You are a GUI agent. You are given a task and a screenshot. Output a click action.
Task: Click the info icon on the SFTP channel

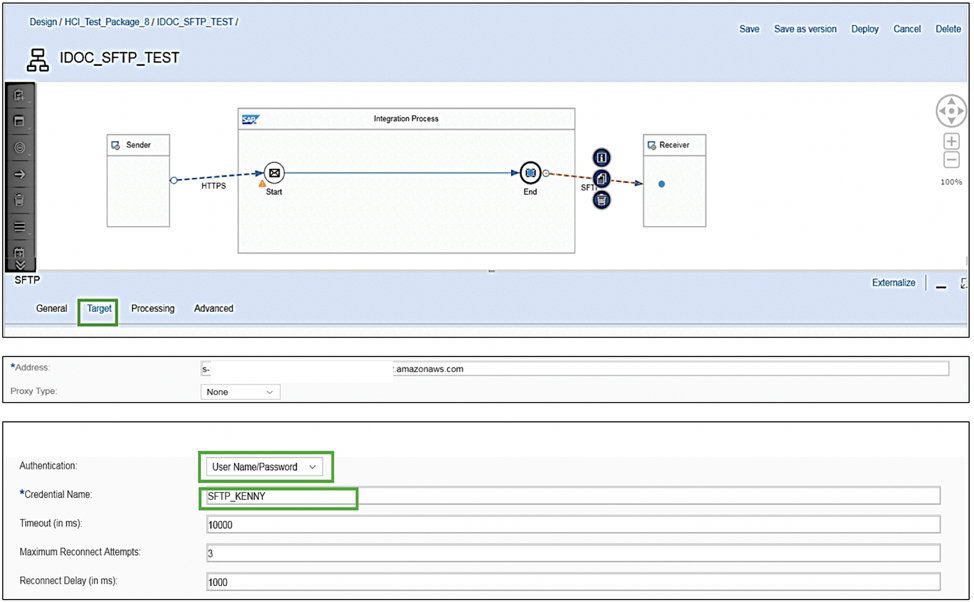(x=602, y=157)
